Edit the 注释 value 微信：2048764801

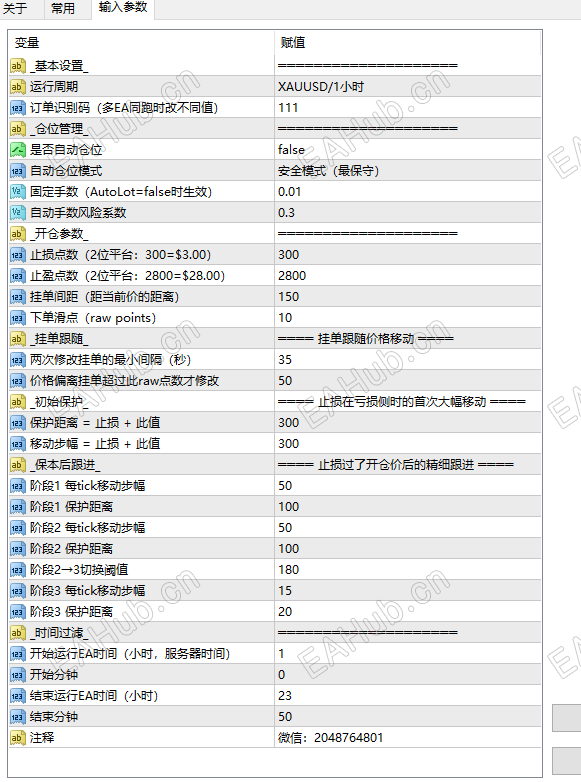[407, 738]
